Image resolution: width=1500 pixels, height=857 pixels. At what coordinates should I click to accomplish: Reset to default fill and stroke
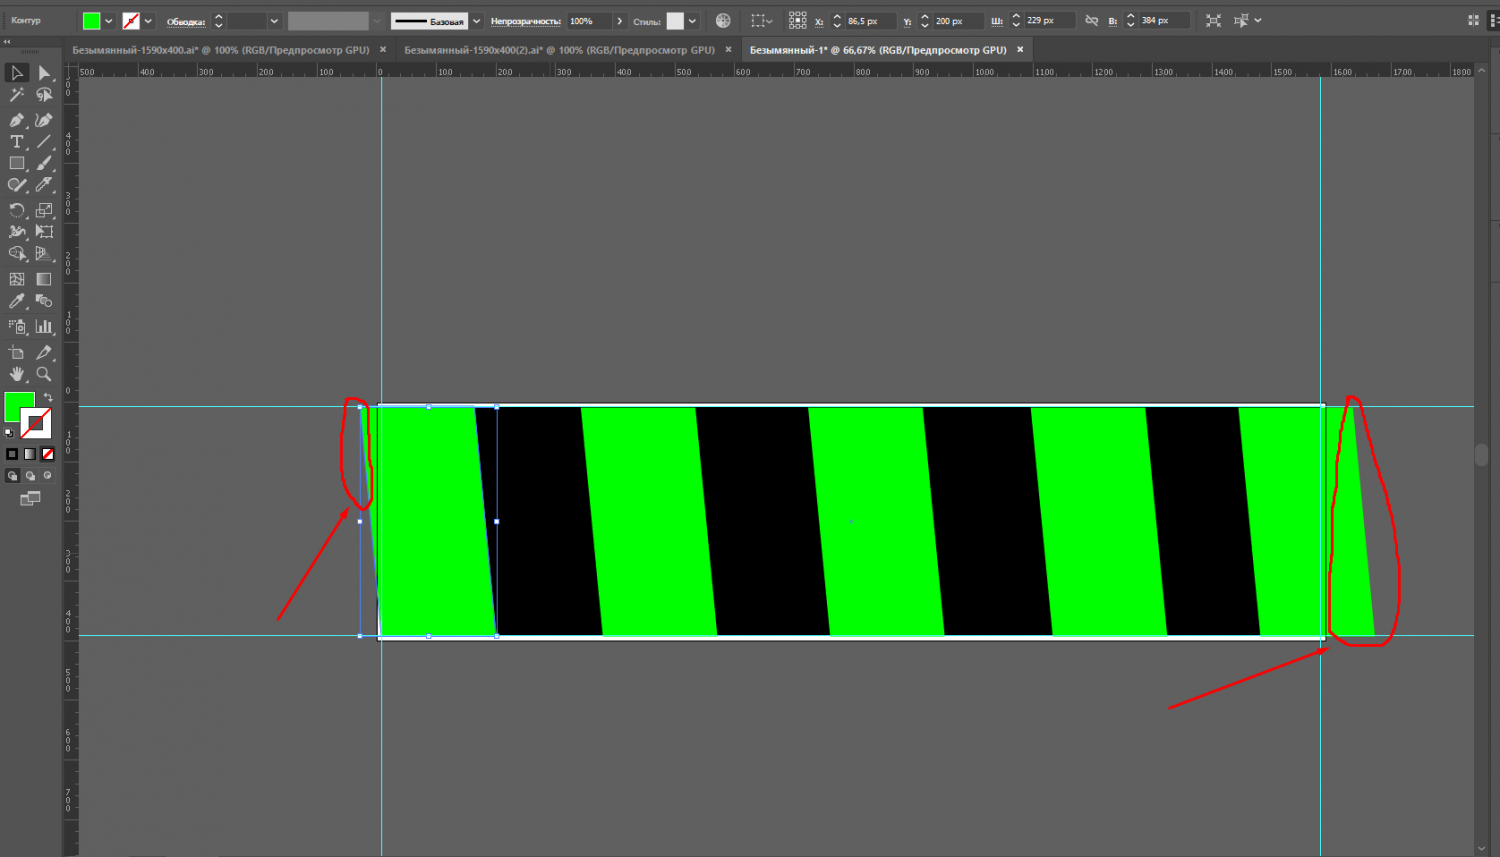click(10, 433)
